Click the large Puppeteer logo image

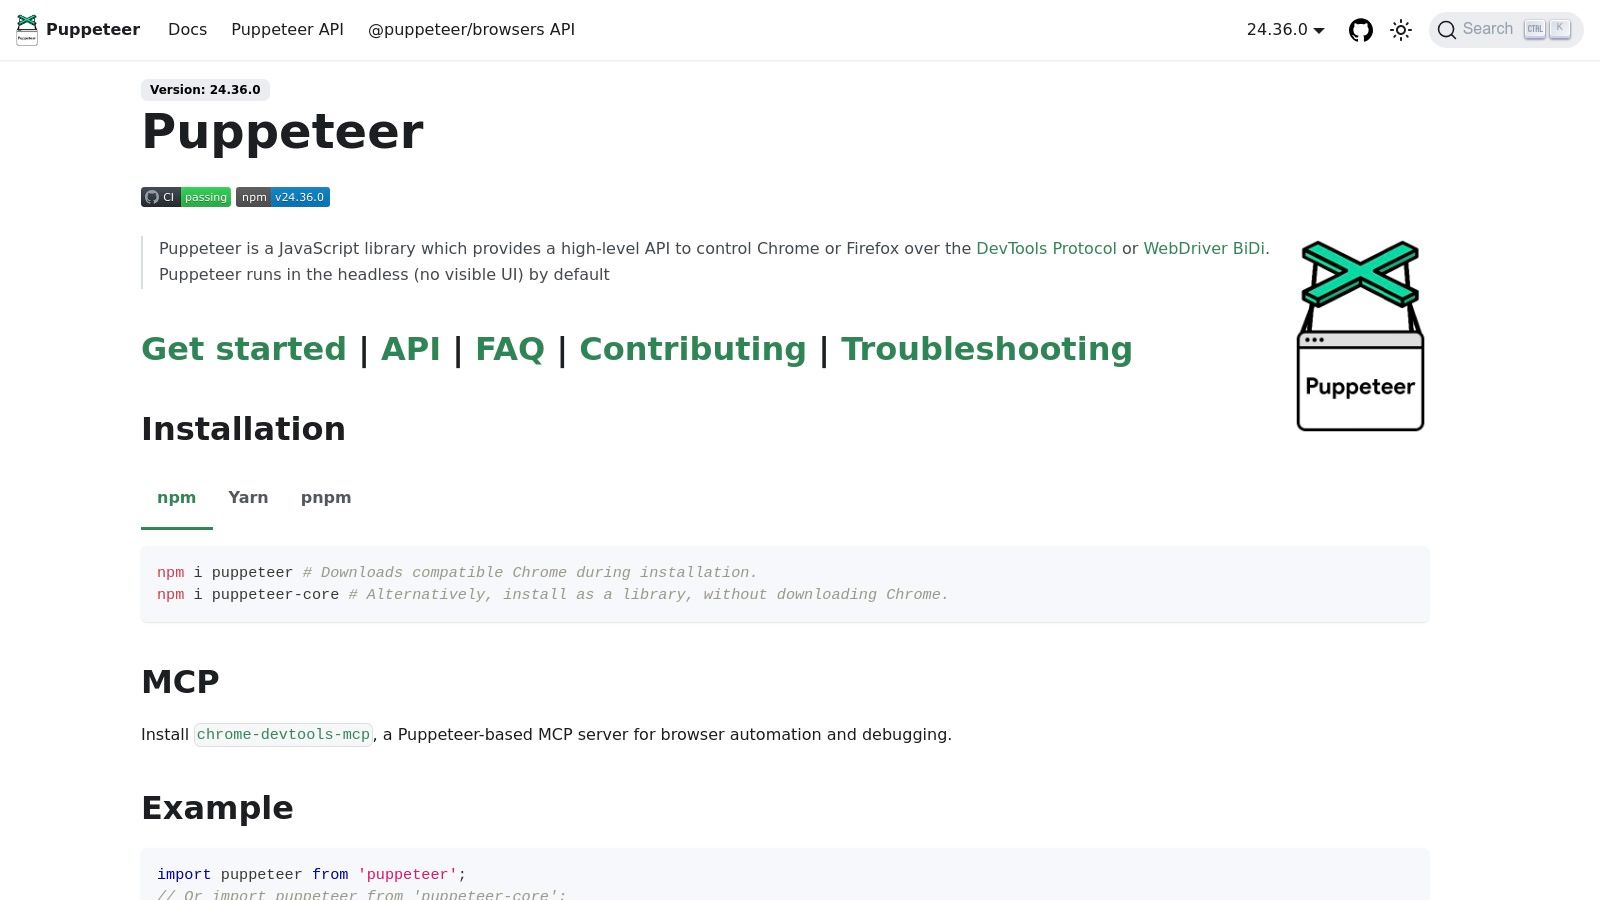click(x=1360, y=336)
